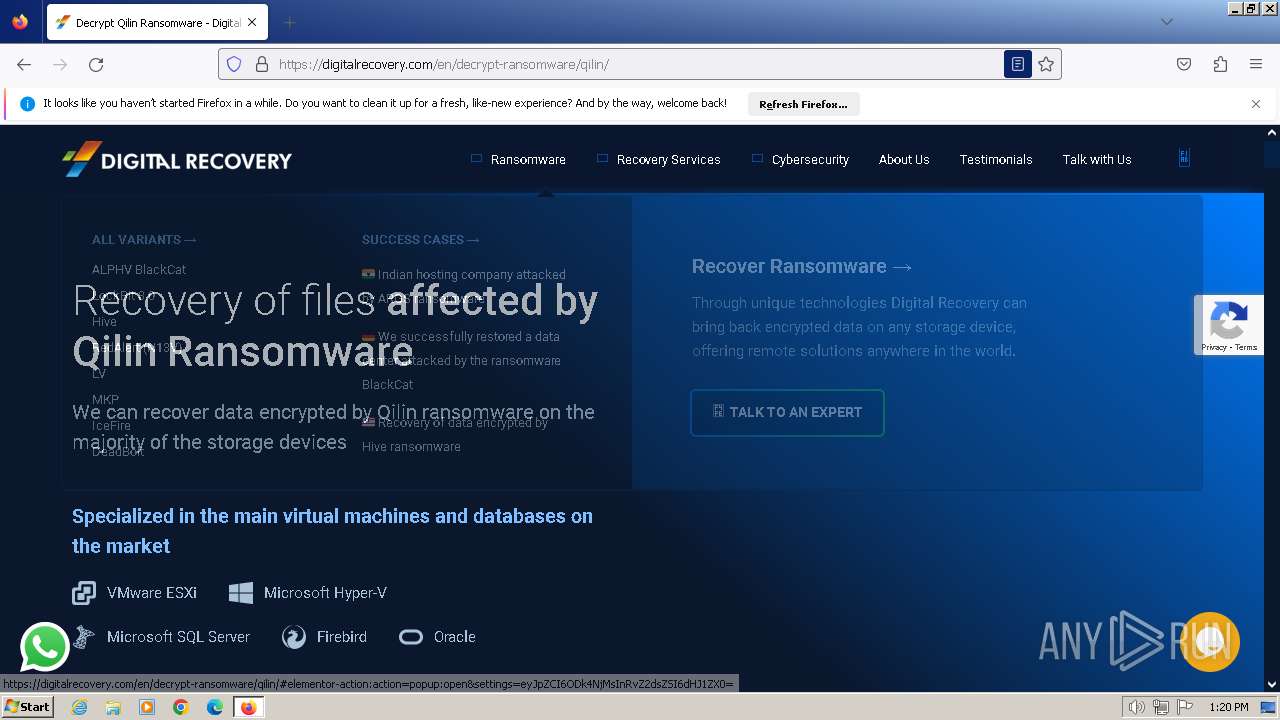Click the TALK TO AN EXPERT button

click(x=787, y=412)
